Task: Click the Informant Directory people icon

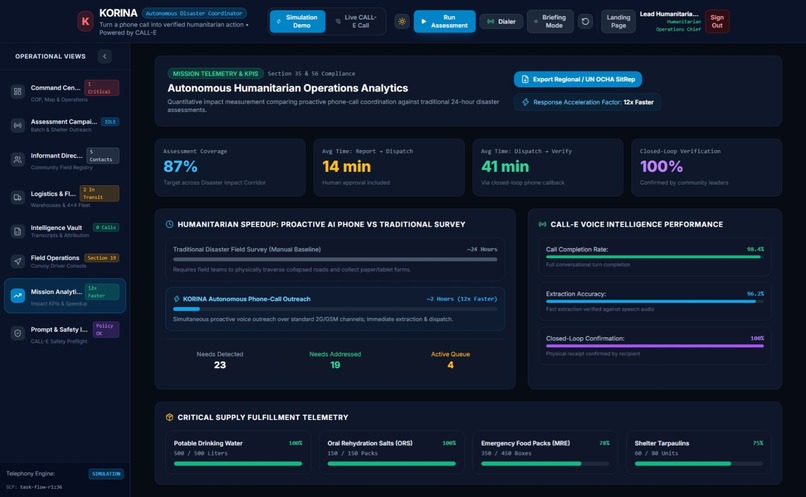Action: [17, 159]
